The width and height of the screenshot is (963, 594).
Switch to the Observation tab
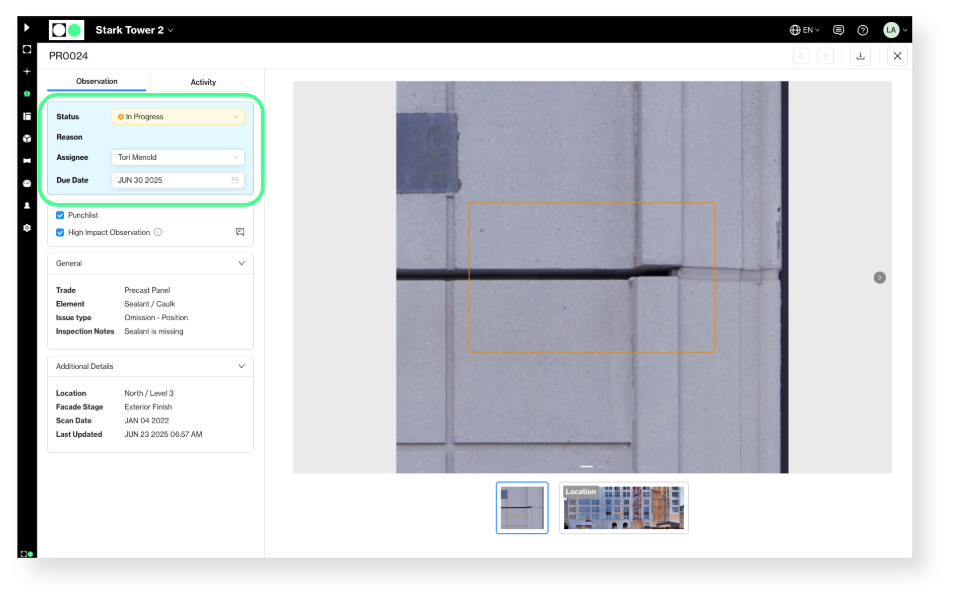[x=96, y=82]
